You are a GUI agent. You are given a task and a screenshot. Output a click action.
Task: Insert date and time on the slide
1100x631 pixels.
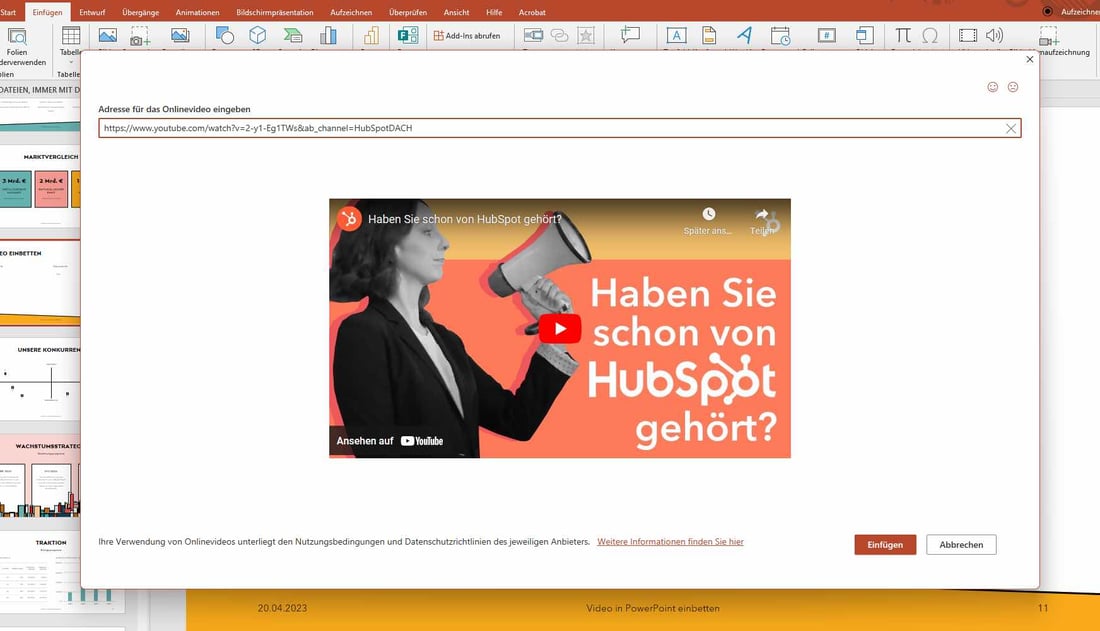pyautogui.click(x=780, y=36)
